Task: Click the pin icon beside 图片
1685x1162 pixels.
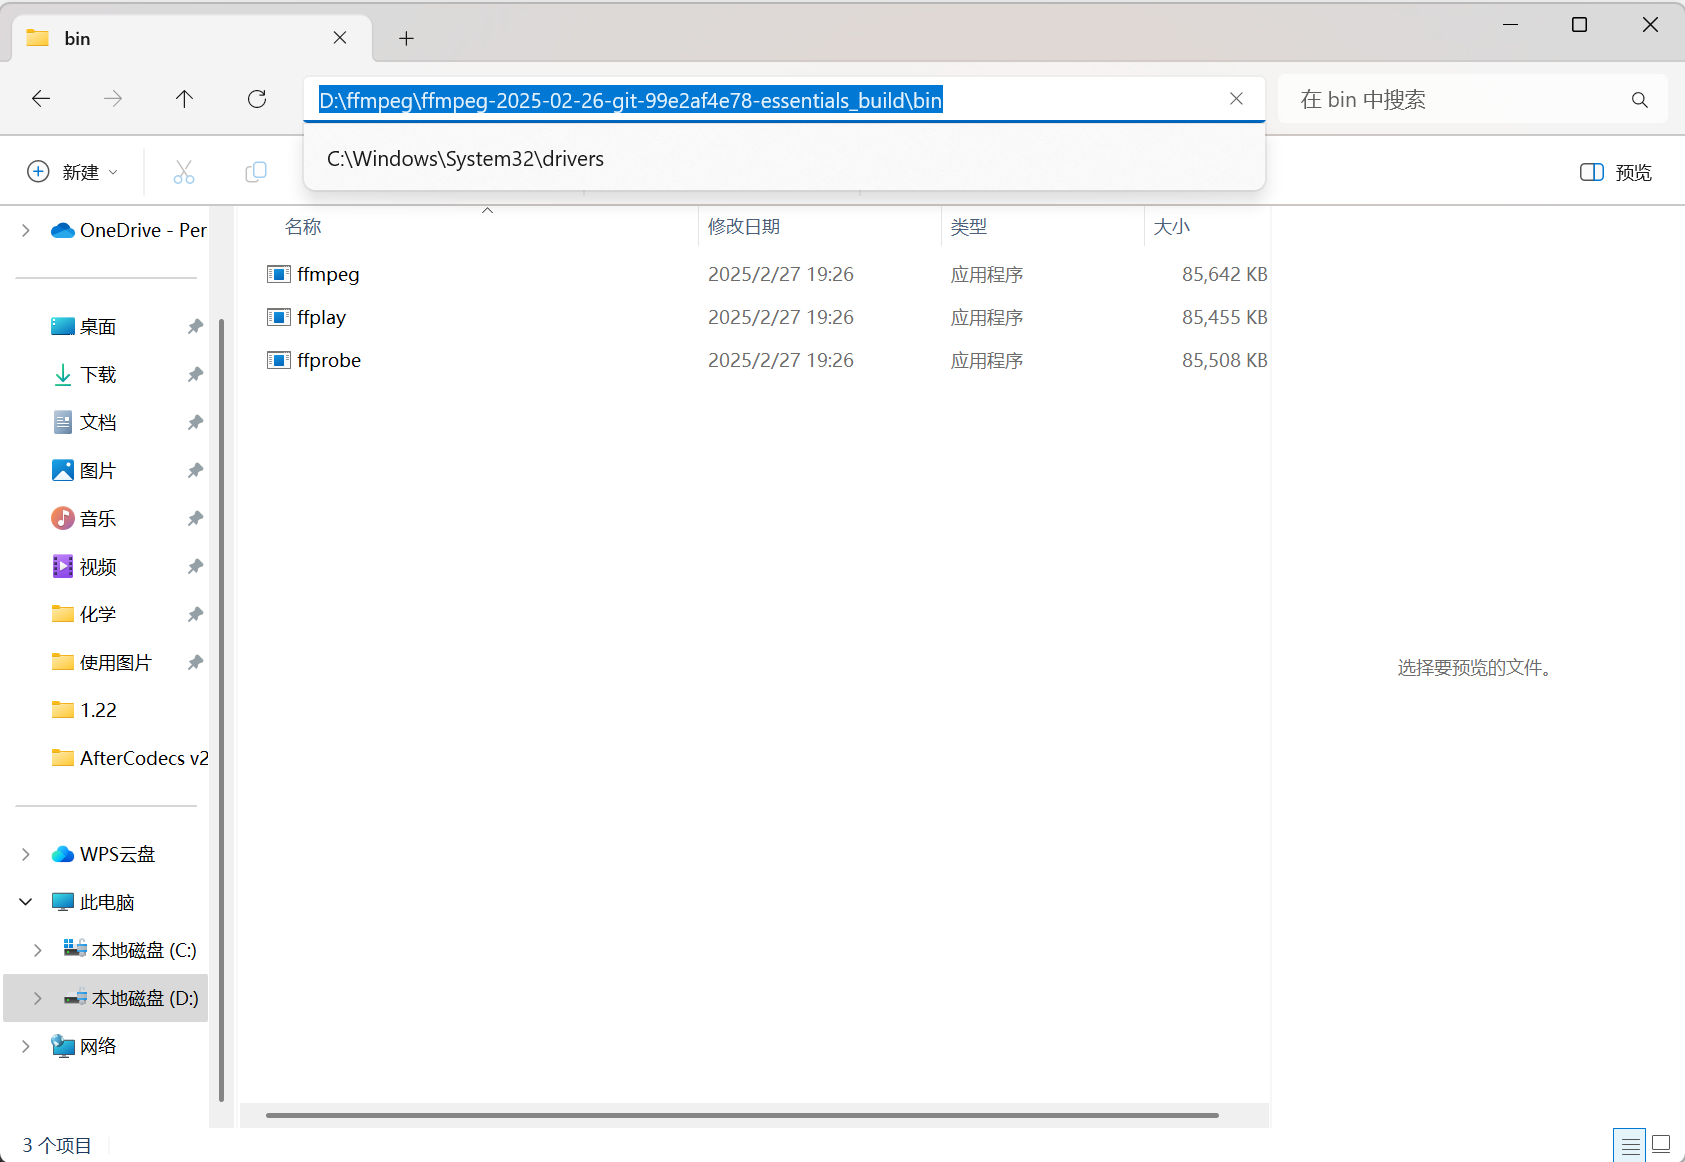Action: pos(195,470)
